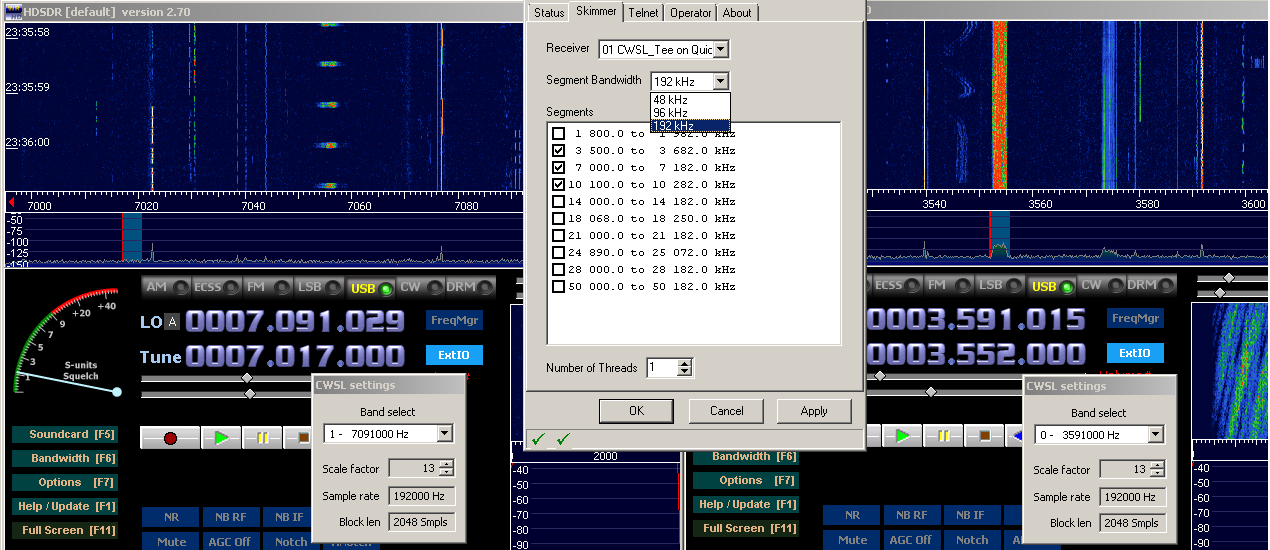Select USB mode in right HDSDR window
Screen dimensions: 1270x550
click(1051, 286)
